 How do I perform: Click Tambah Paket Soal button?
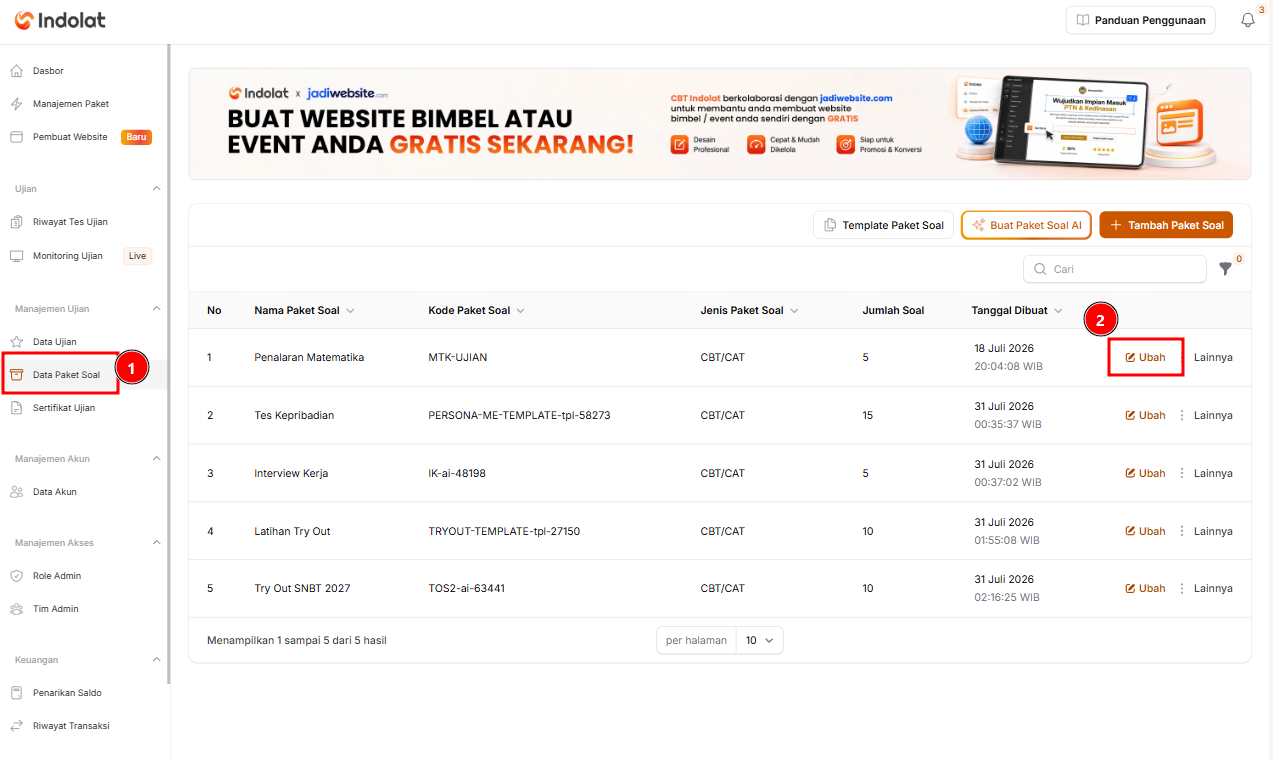click(x=1166, y=225)
